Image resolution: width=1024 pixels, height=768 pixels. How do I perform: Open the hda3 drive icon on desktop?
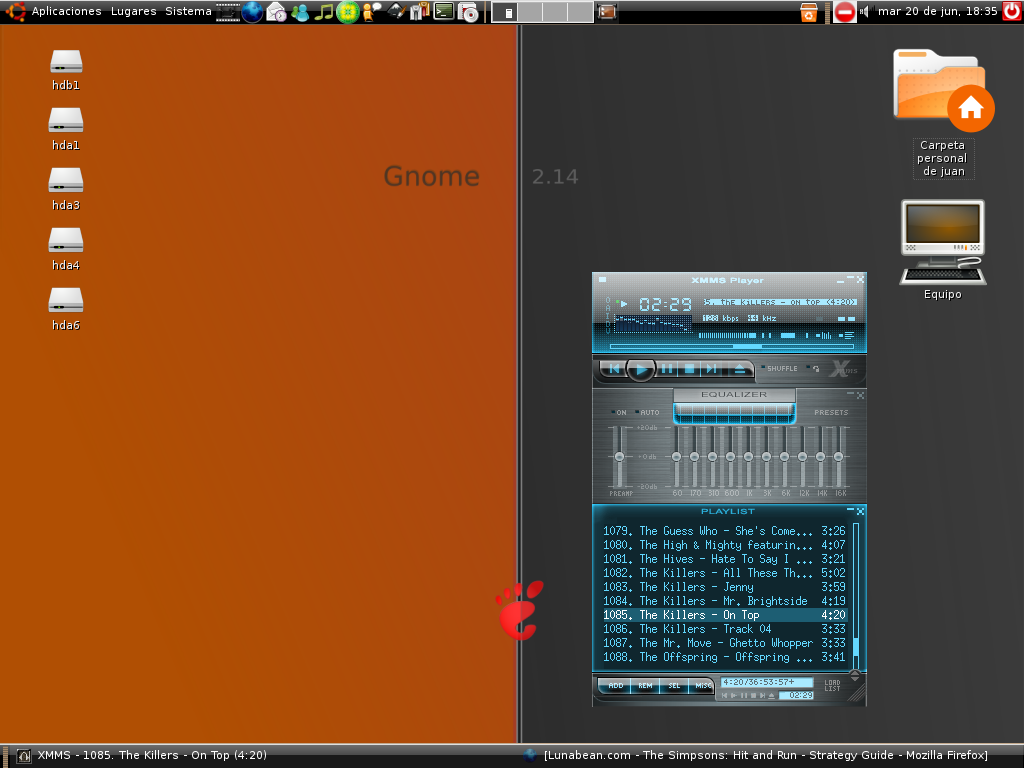[x=66, y=189]
